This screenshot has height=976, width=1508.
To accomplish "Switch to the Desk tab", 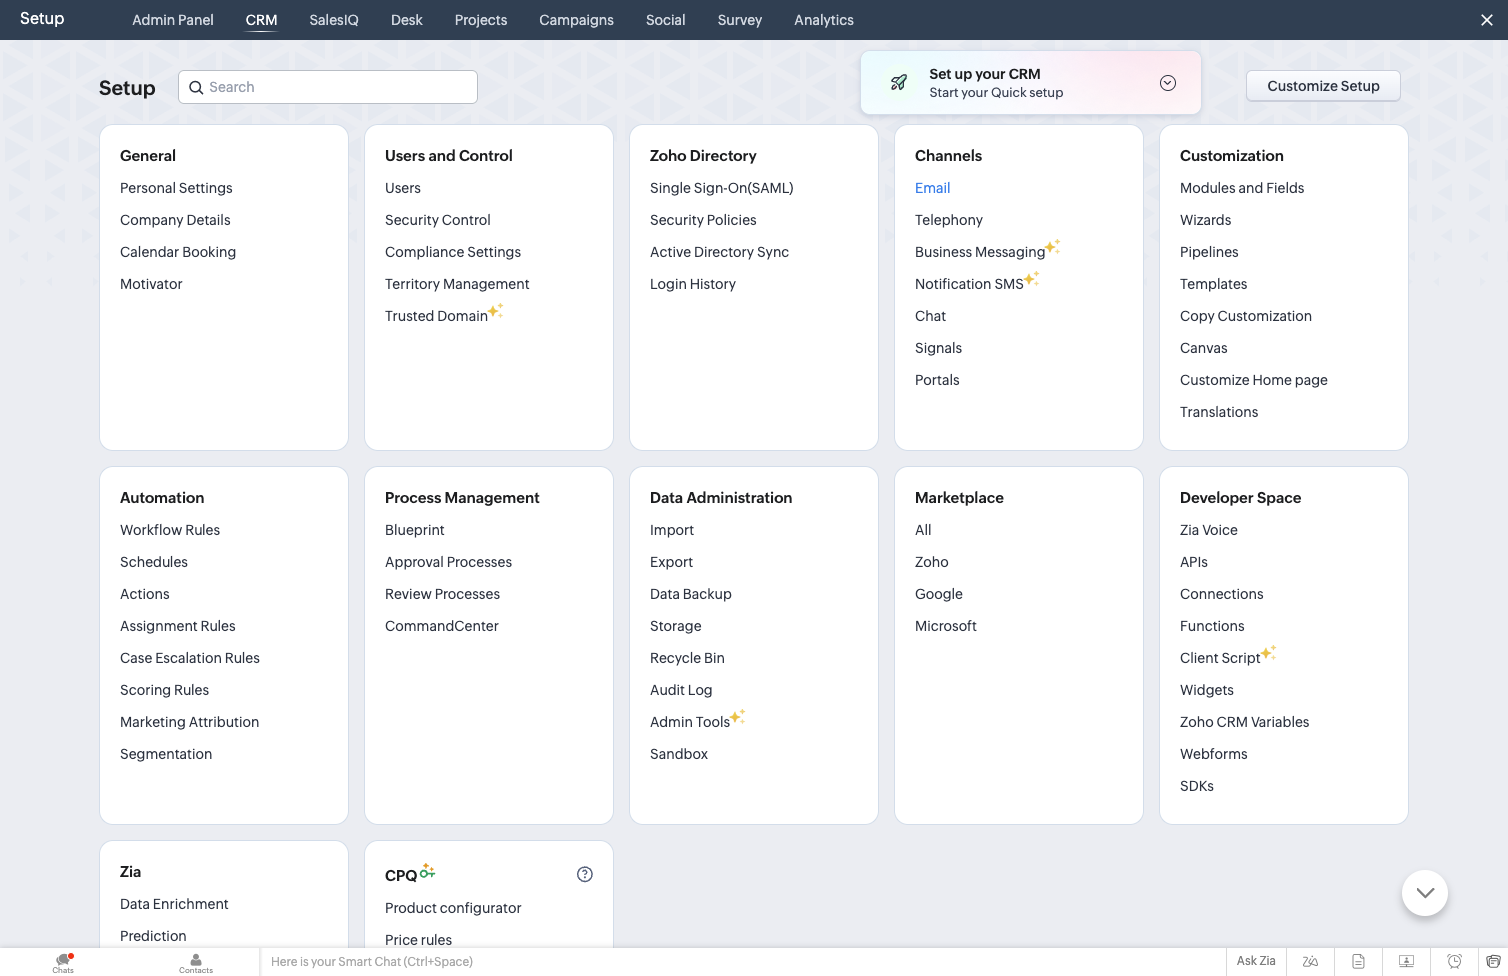I will click(x=406, y=20).
